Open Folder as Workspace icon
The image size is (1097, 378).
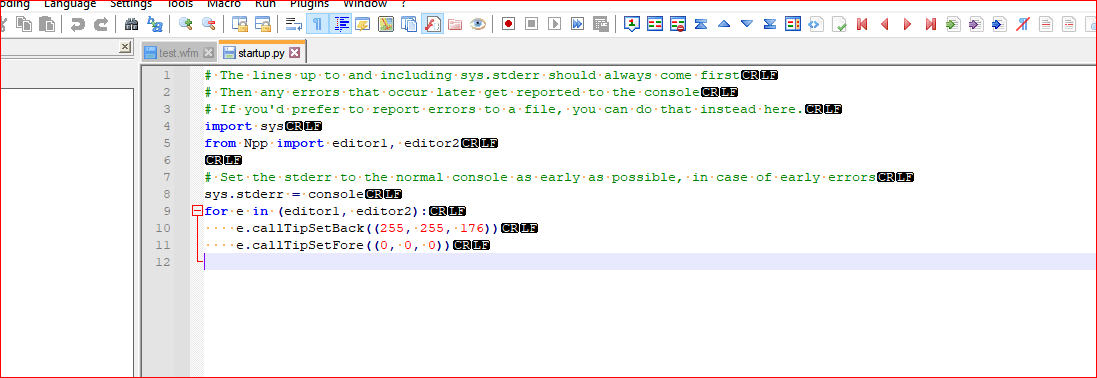click(x=455, y=24)
